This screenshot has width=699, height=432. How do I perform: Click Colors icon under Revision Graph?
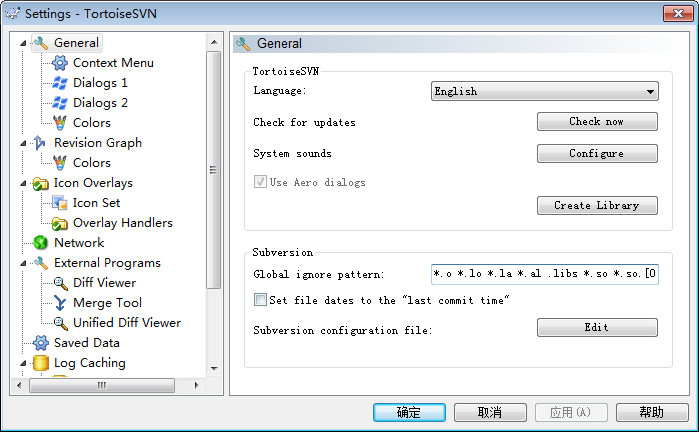60,163
